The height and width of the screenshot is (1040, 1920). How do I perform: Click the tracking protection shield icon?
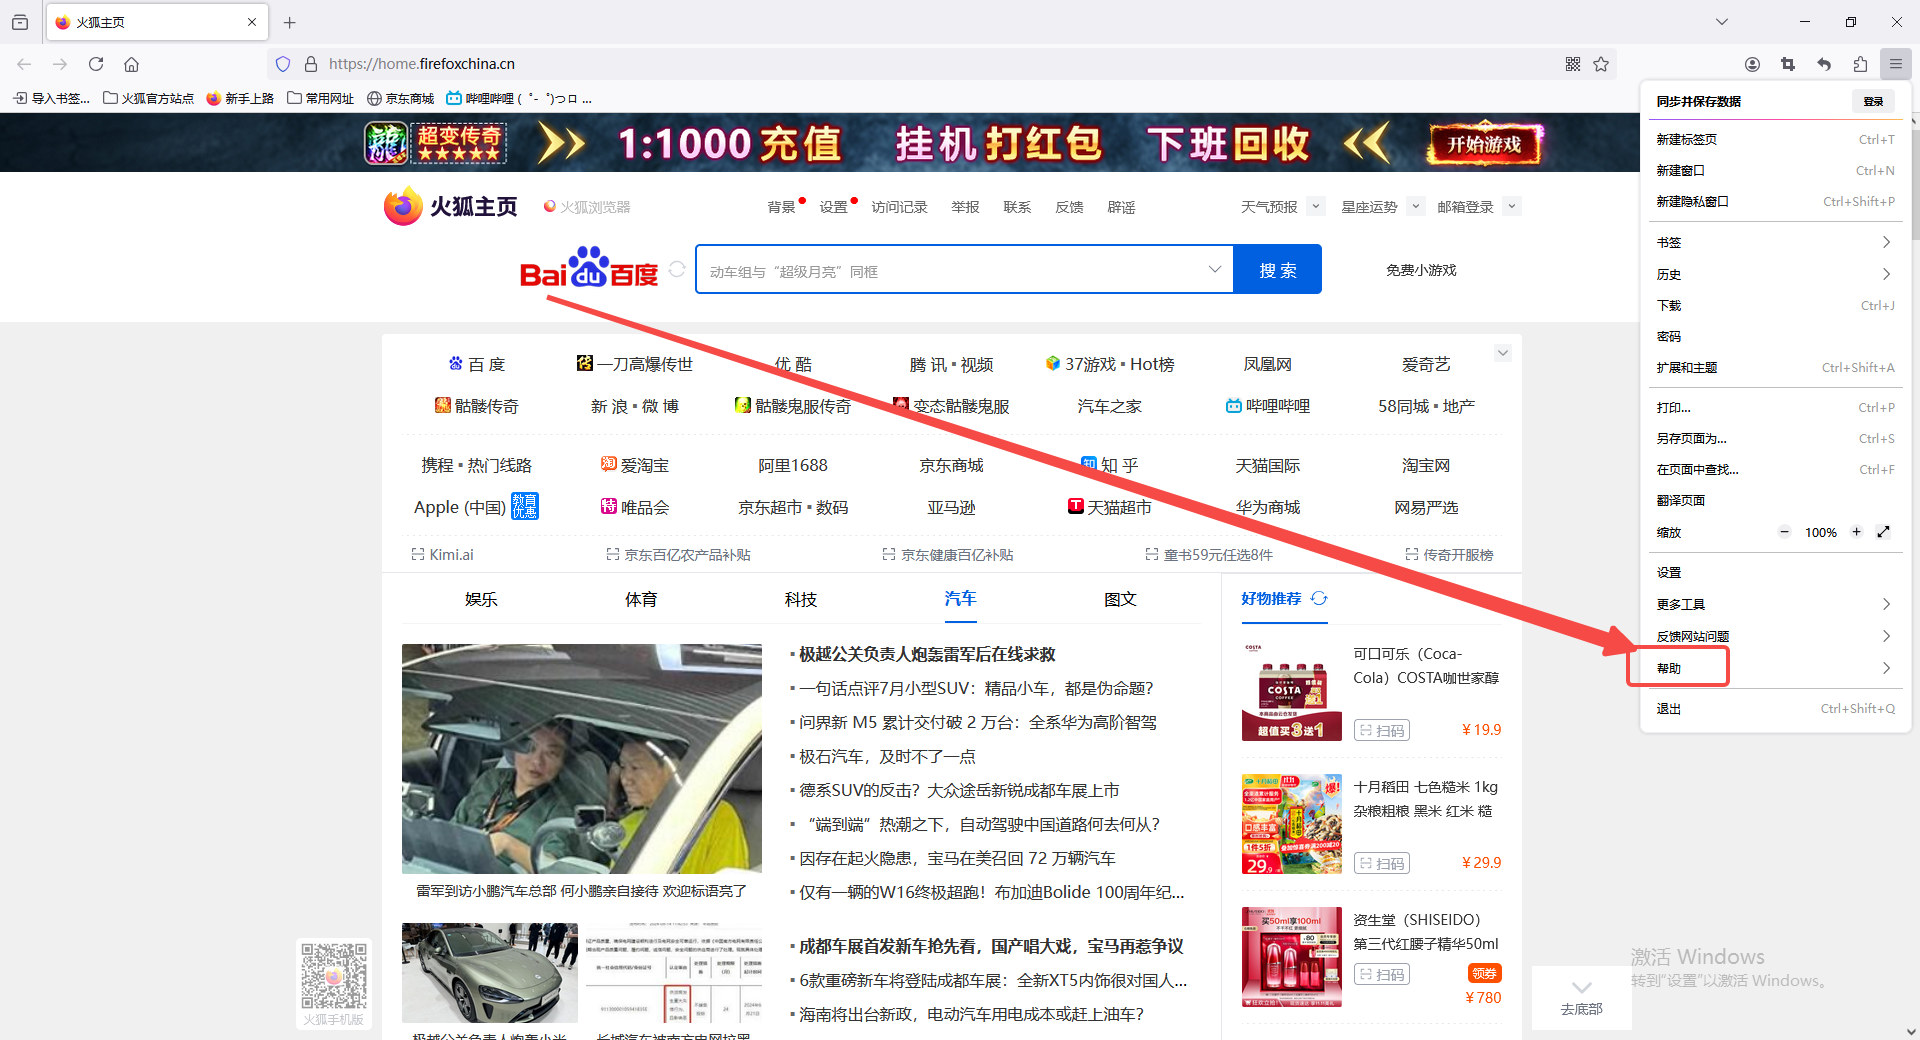click(x=283, y=64)
